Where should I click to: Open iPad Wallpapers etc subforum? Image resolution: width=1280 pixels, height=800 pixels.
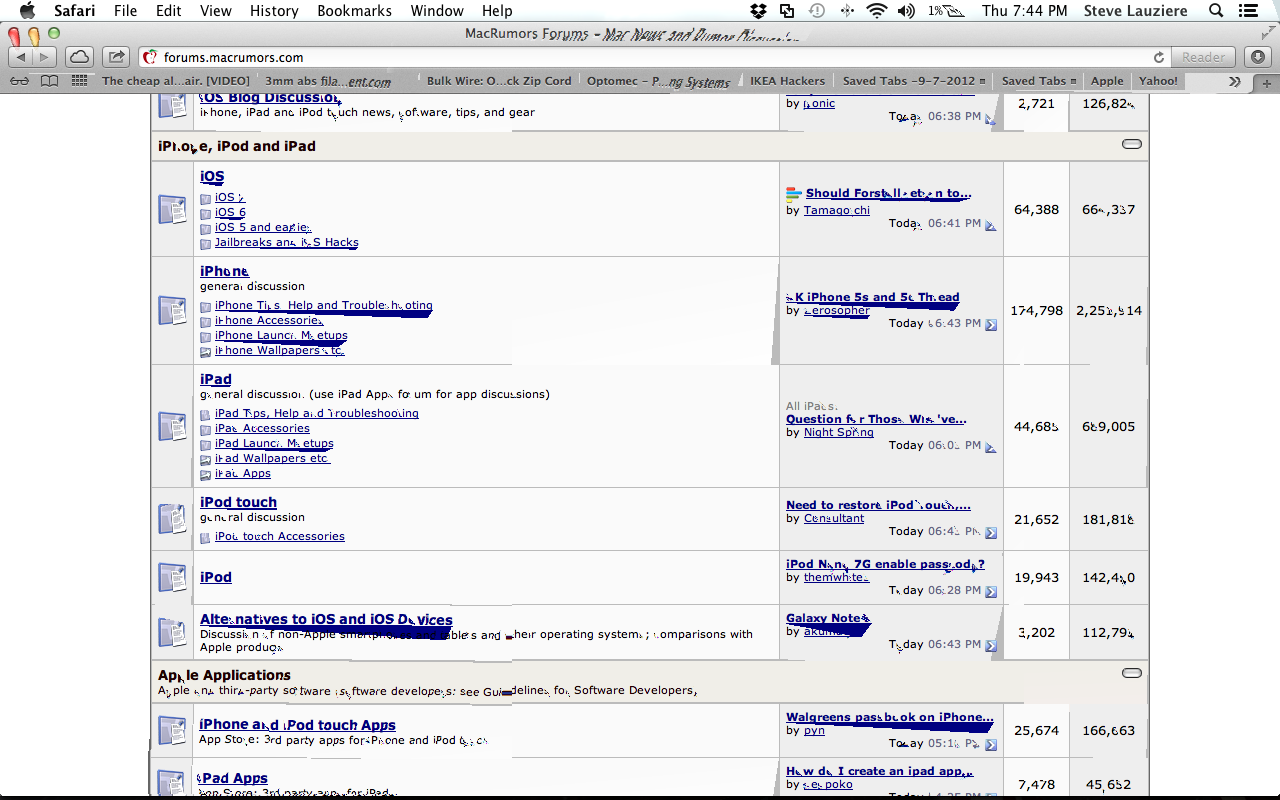click(x=272, y=458)
